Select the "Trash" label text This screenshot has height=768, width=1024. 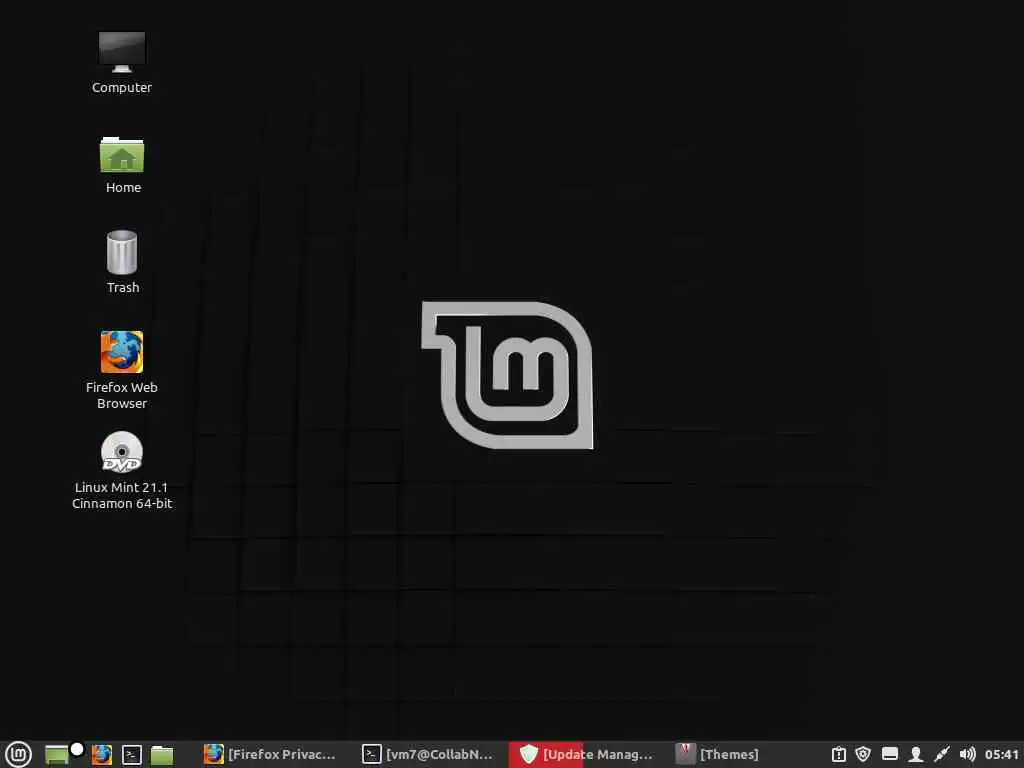point(123,287)
